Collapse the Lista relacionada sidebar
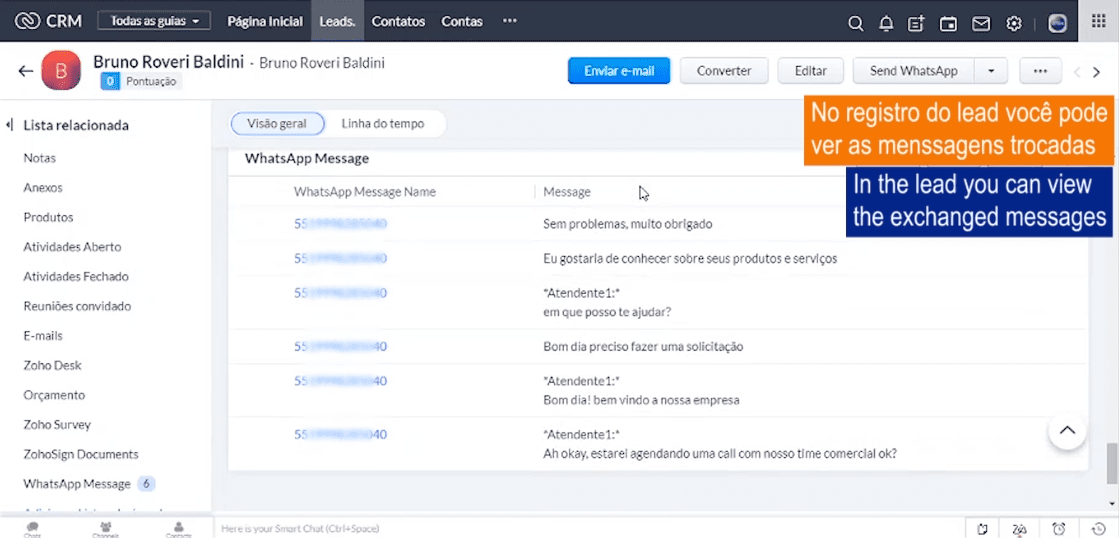The image size is (1119, 543). point(9,125)
